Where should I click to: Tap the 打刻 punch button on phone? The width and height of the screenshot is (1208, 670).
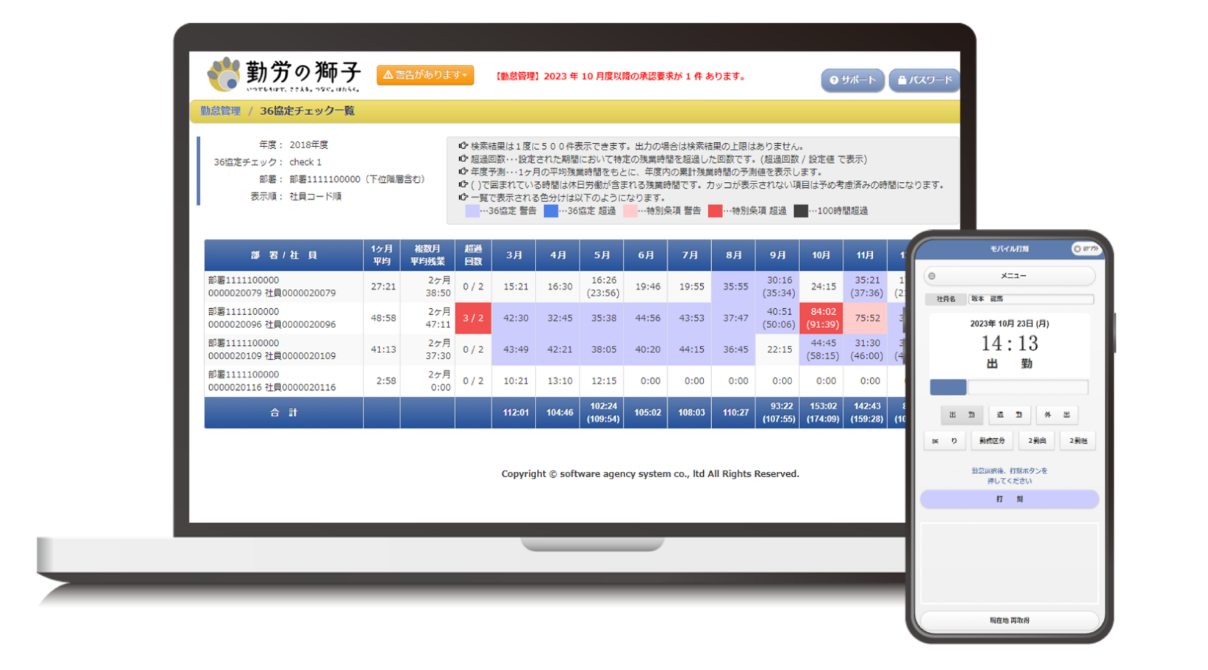[1008, 498]
